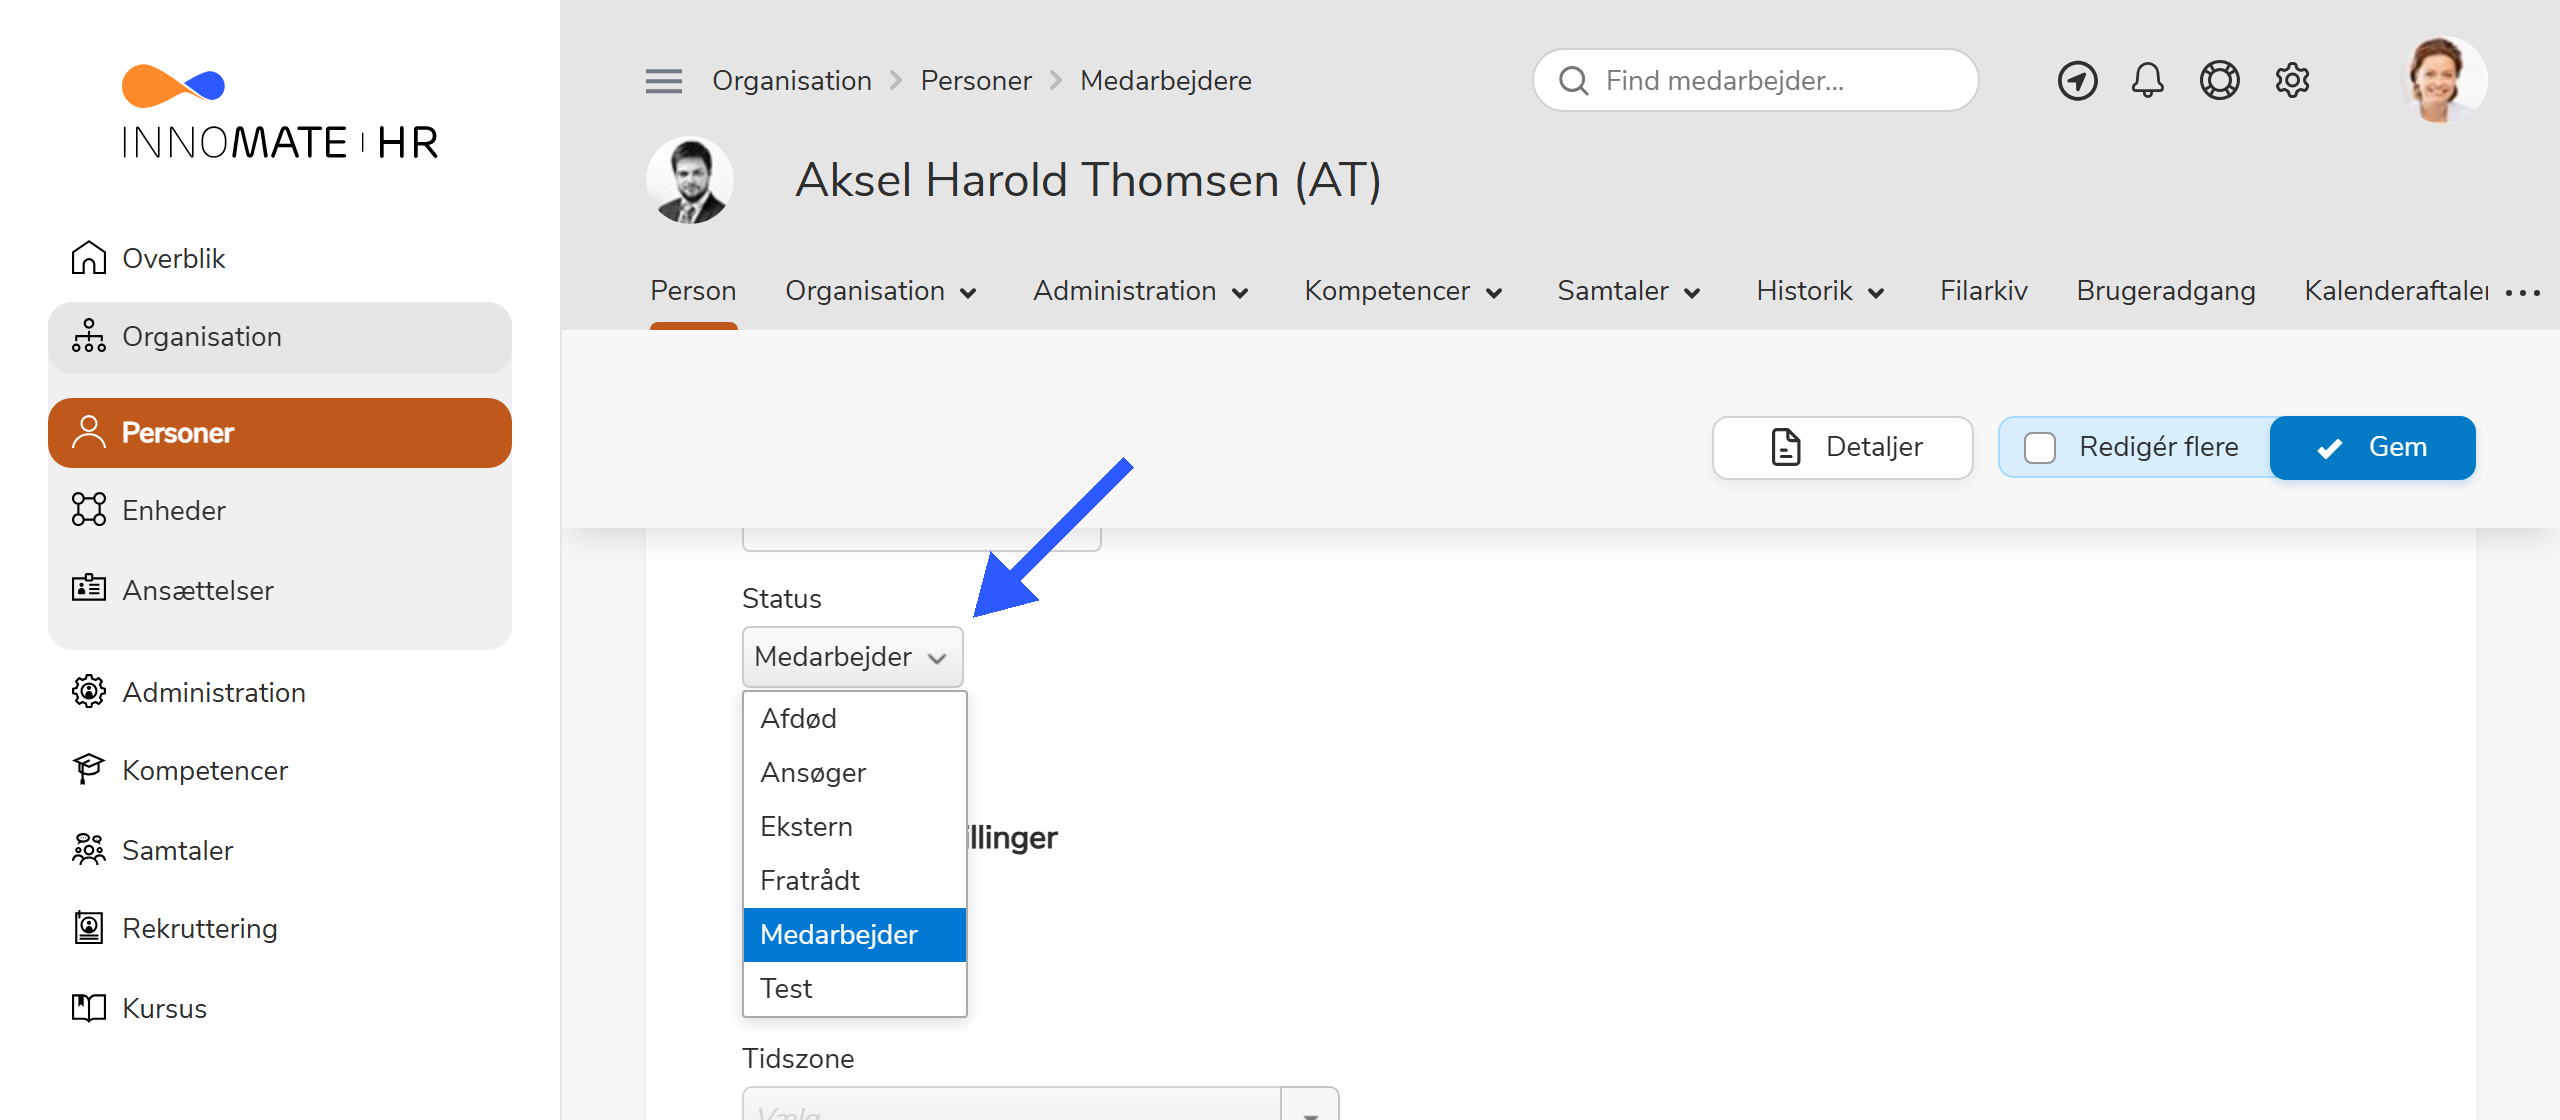The image size is (2560, 1120).
Task: Open the Detaljer button
Action: 1842,447
